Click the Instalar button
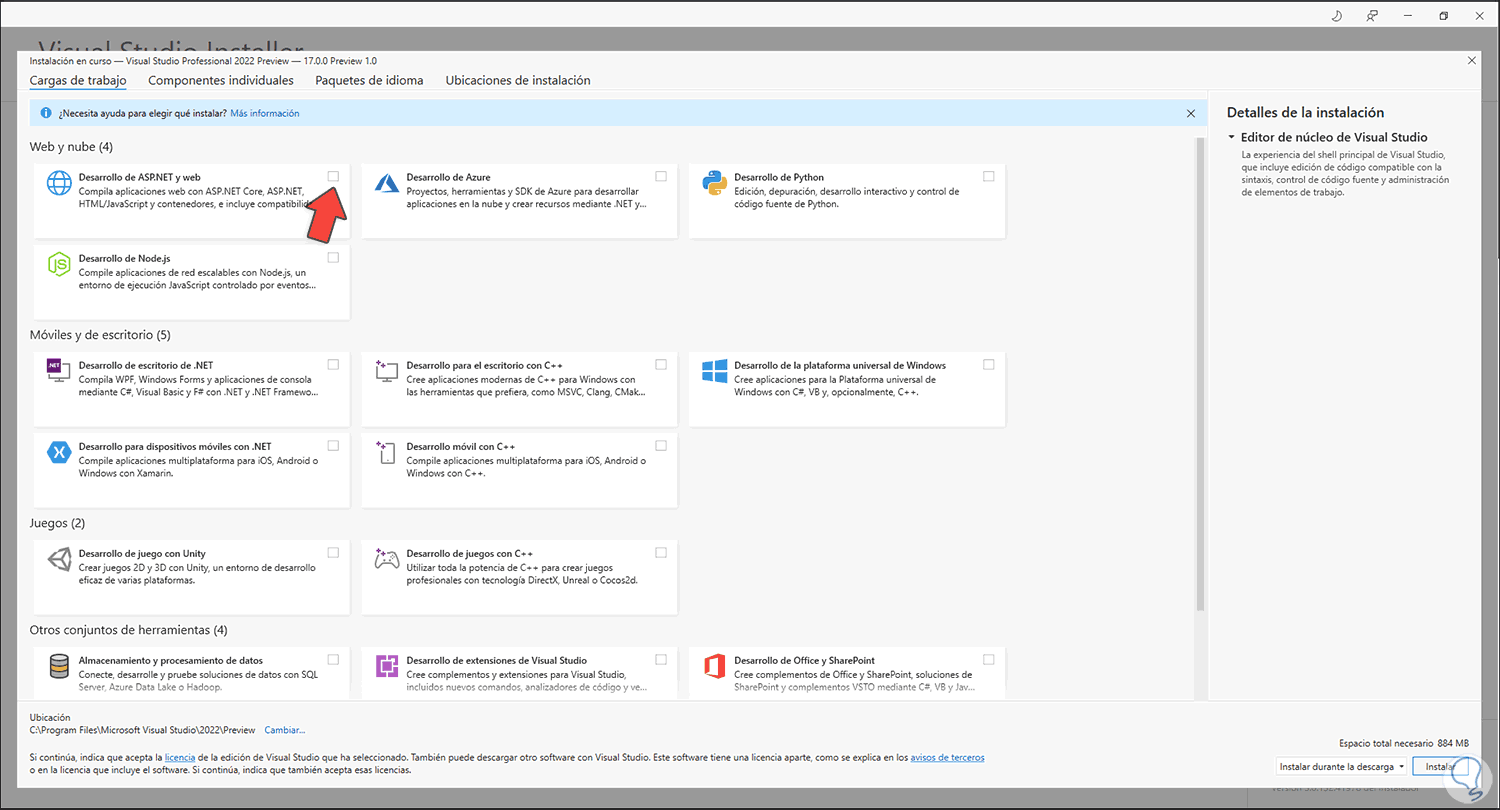This screenshot has height=810, width=1500. [1440, 767]
